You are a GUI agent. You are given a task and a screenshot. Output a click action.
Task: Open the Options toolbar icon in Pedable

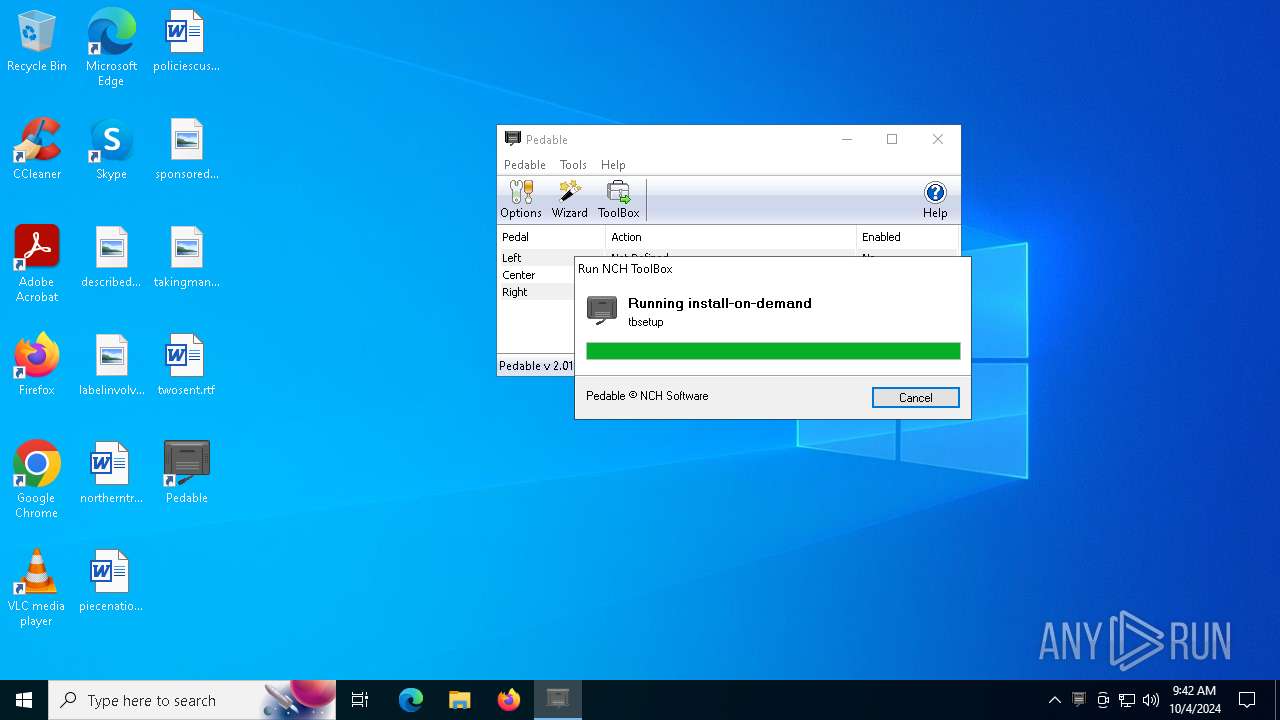(x=521, y=199)
